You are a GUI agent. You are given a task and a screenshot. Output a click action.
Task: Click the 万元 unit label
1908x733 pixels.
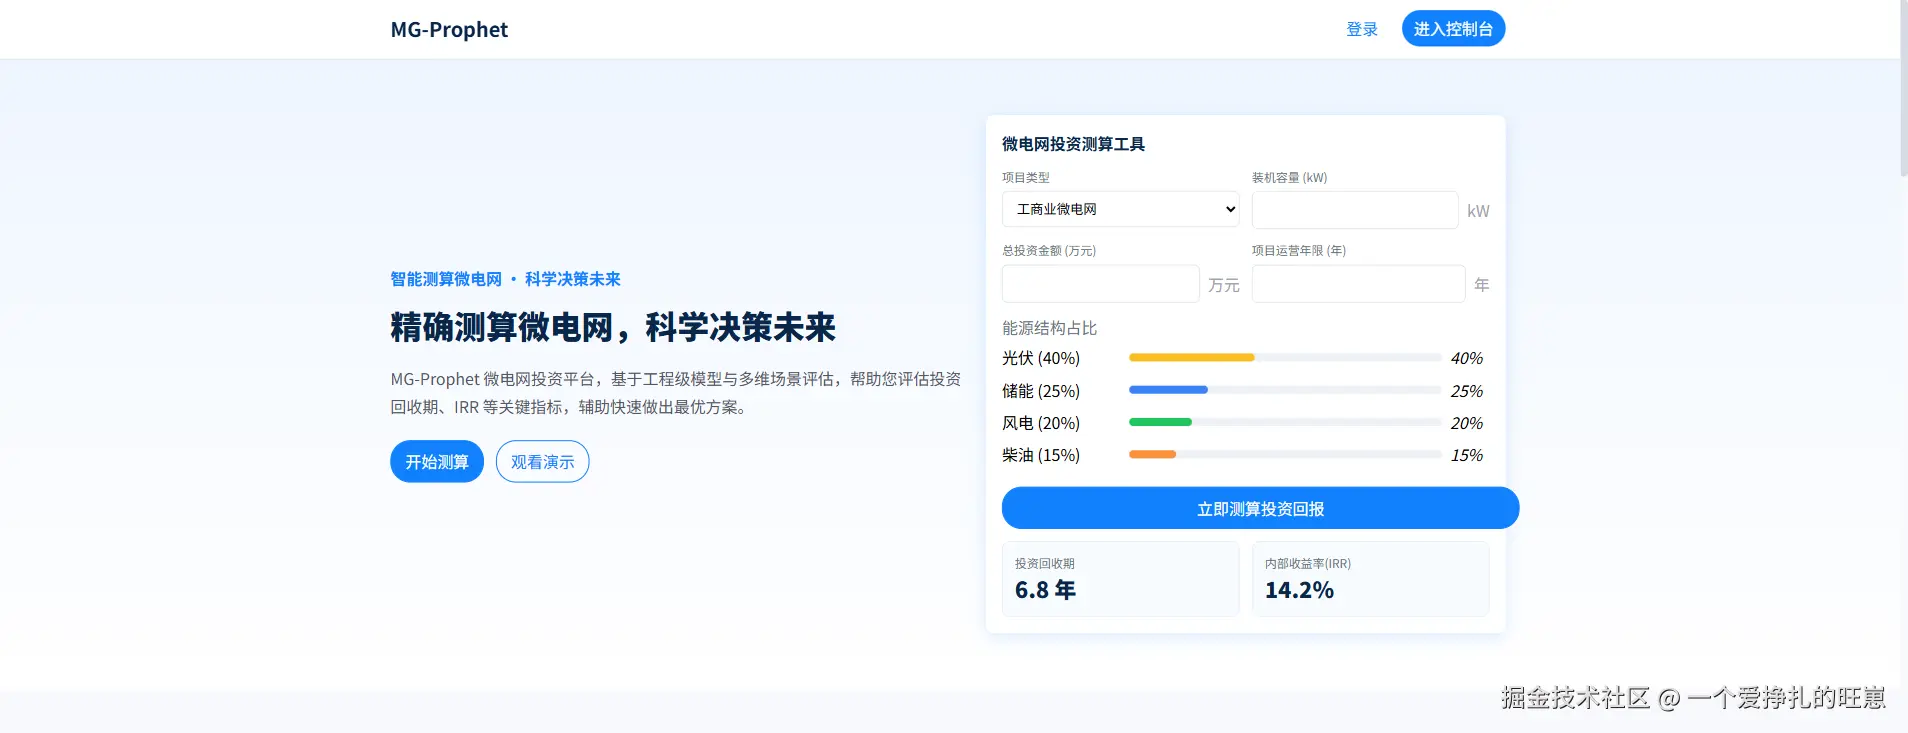click(x=1224, y=286)
